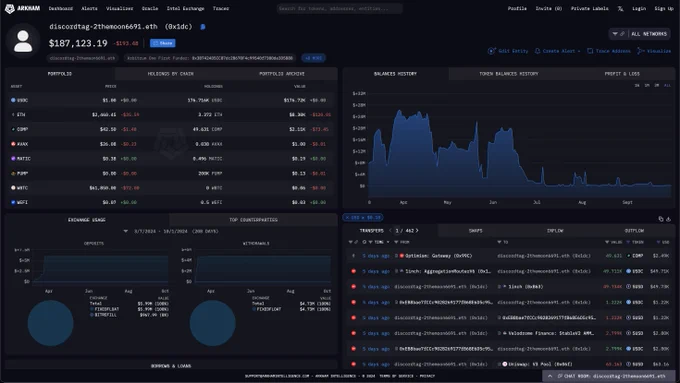Click the copy transfers icon
This screenshot has height=383, width=680.
[660, 219]
